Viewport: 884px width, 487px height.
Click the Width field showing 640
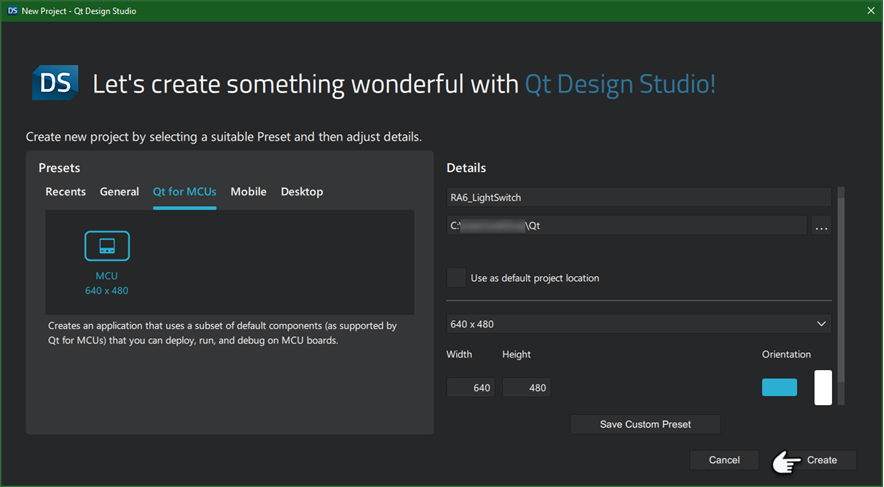[472, 387]
